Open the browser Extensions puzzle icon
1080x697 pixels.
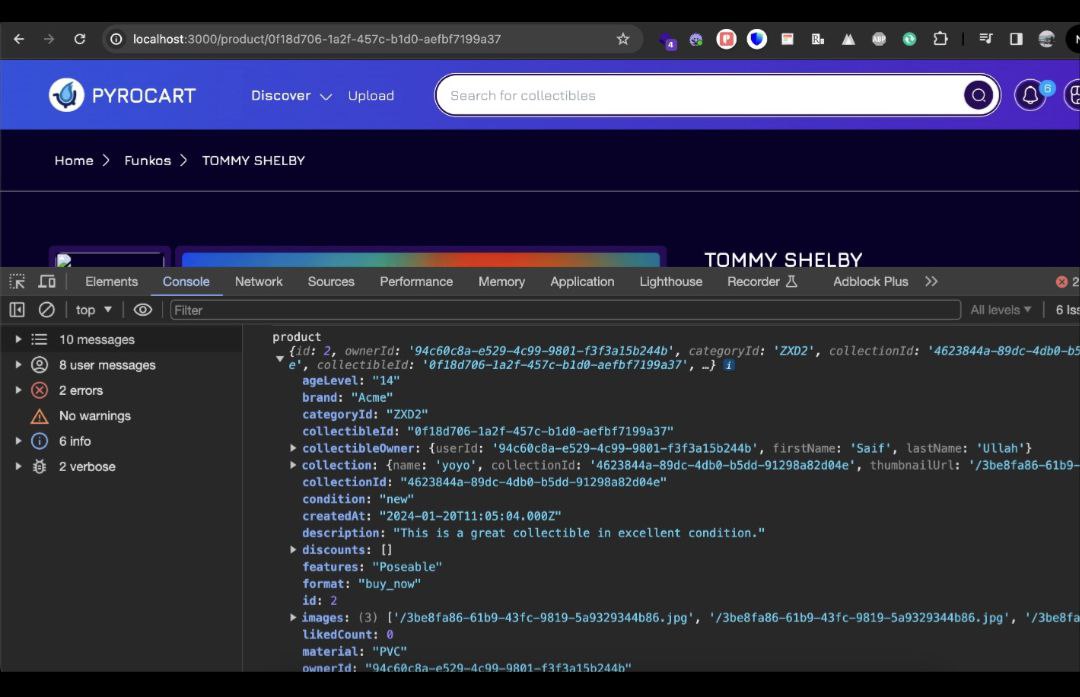[940, 39]
